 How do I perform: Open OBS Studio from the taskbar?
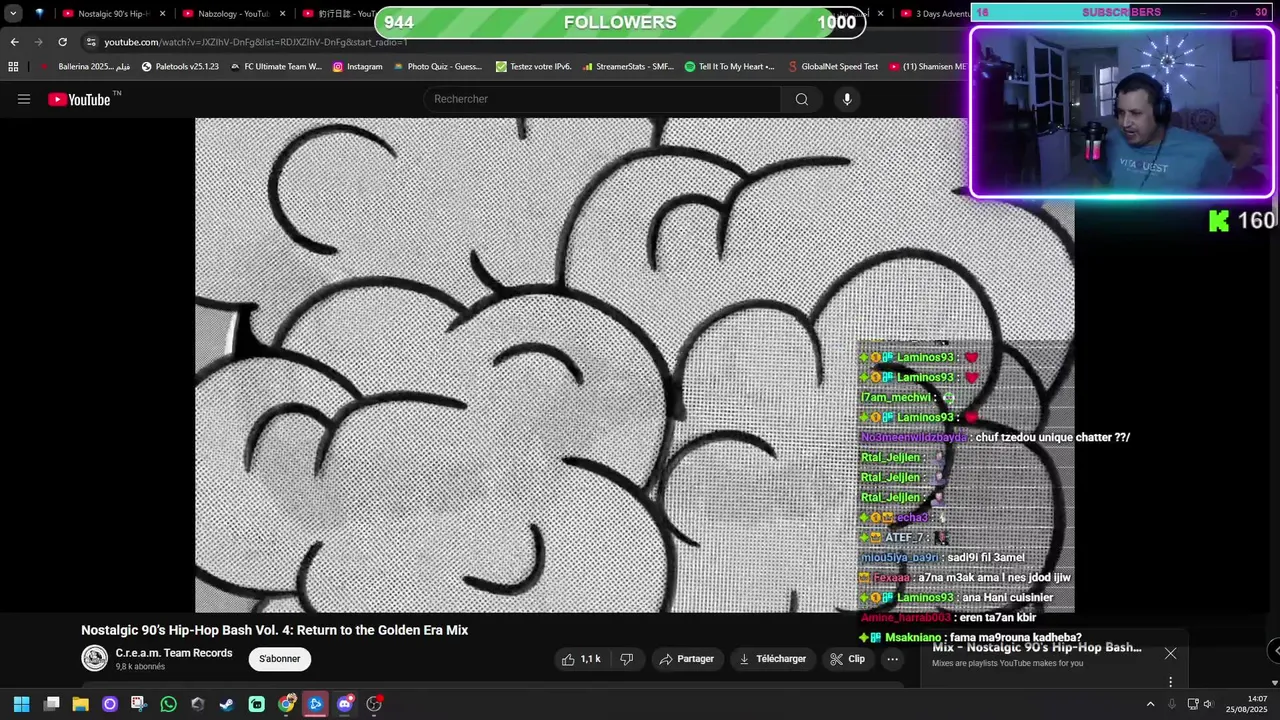[374, 704]
